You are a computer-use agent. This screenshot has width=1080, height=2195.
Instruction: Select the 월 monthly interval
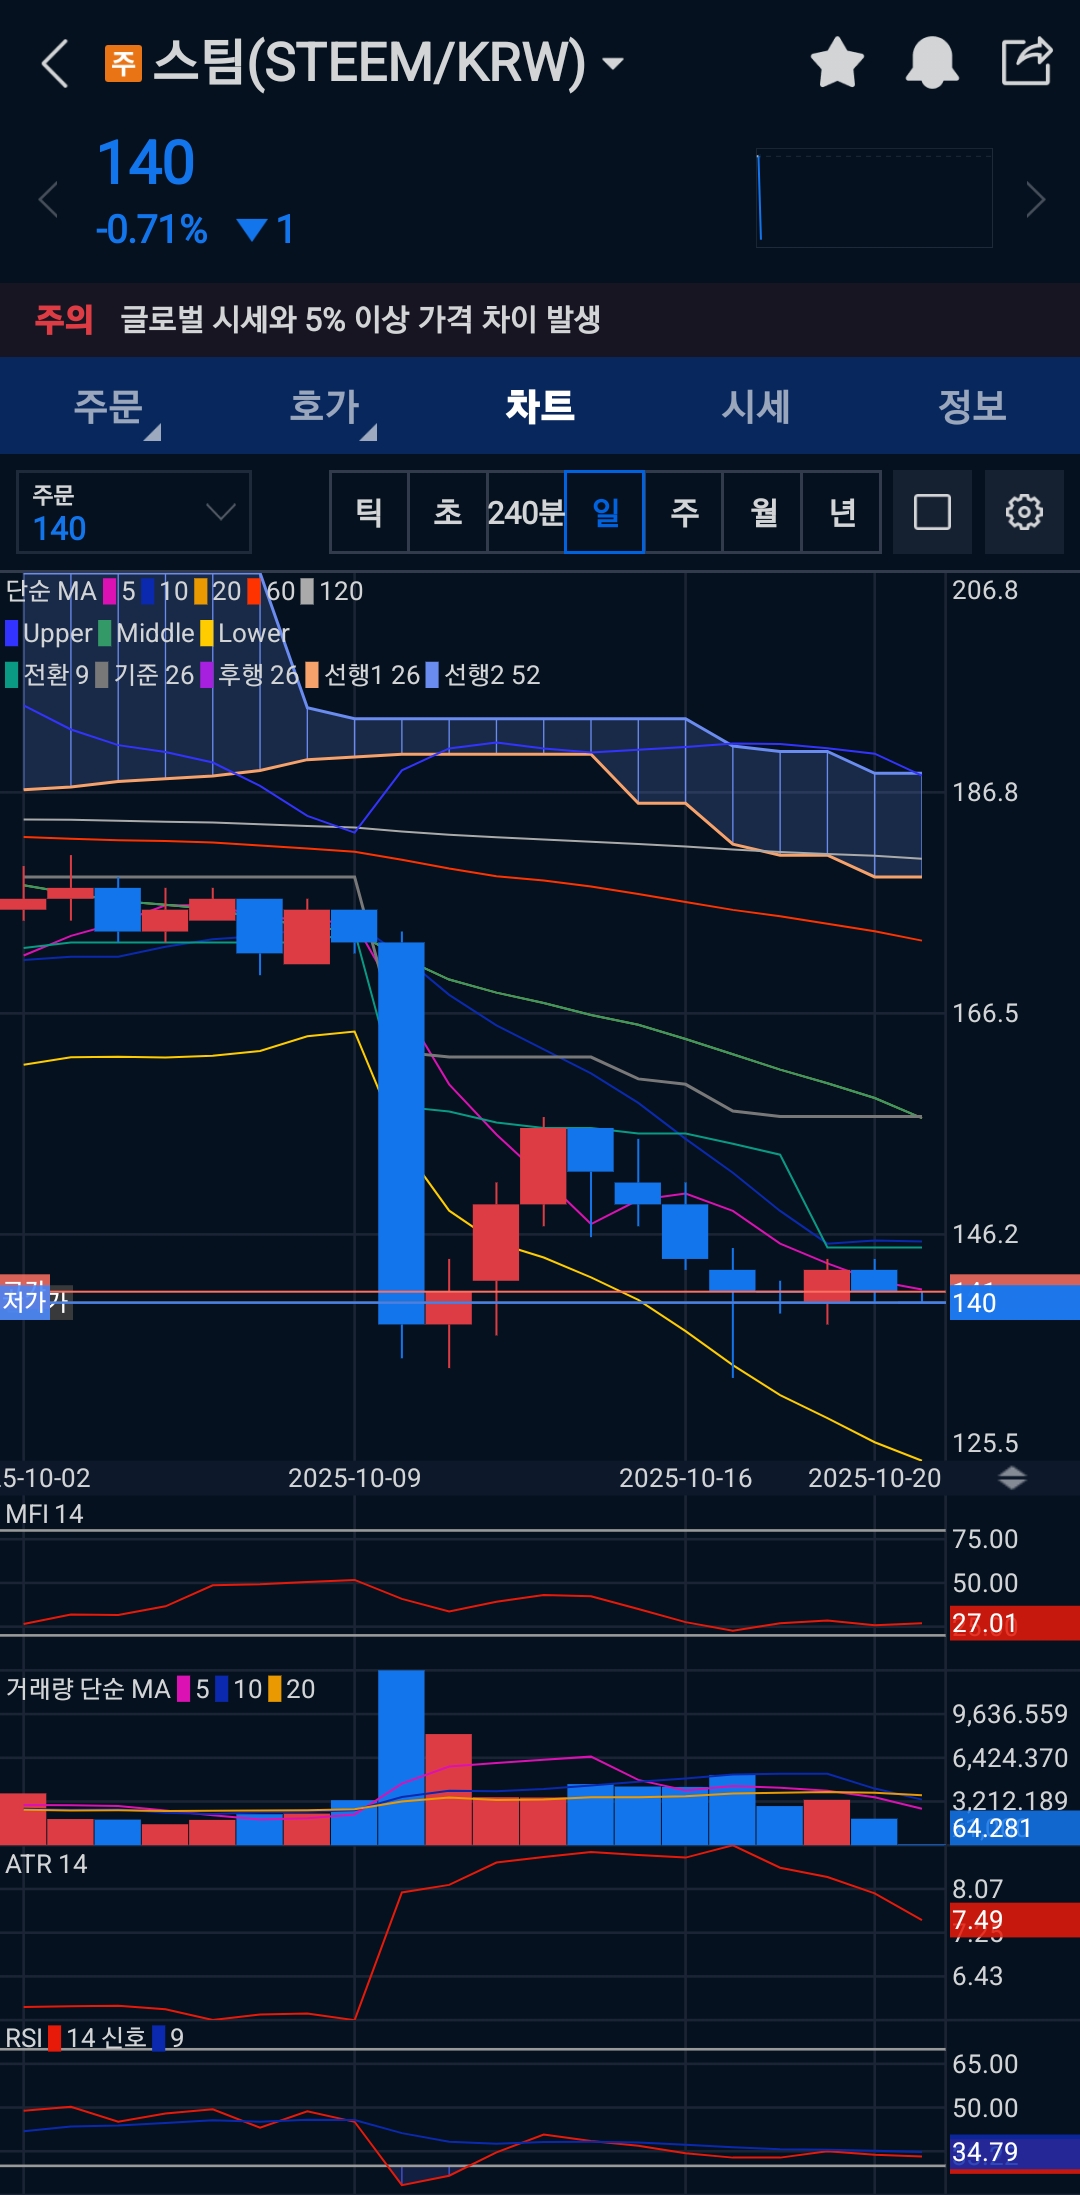click(763, 512)
